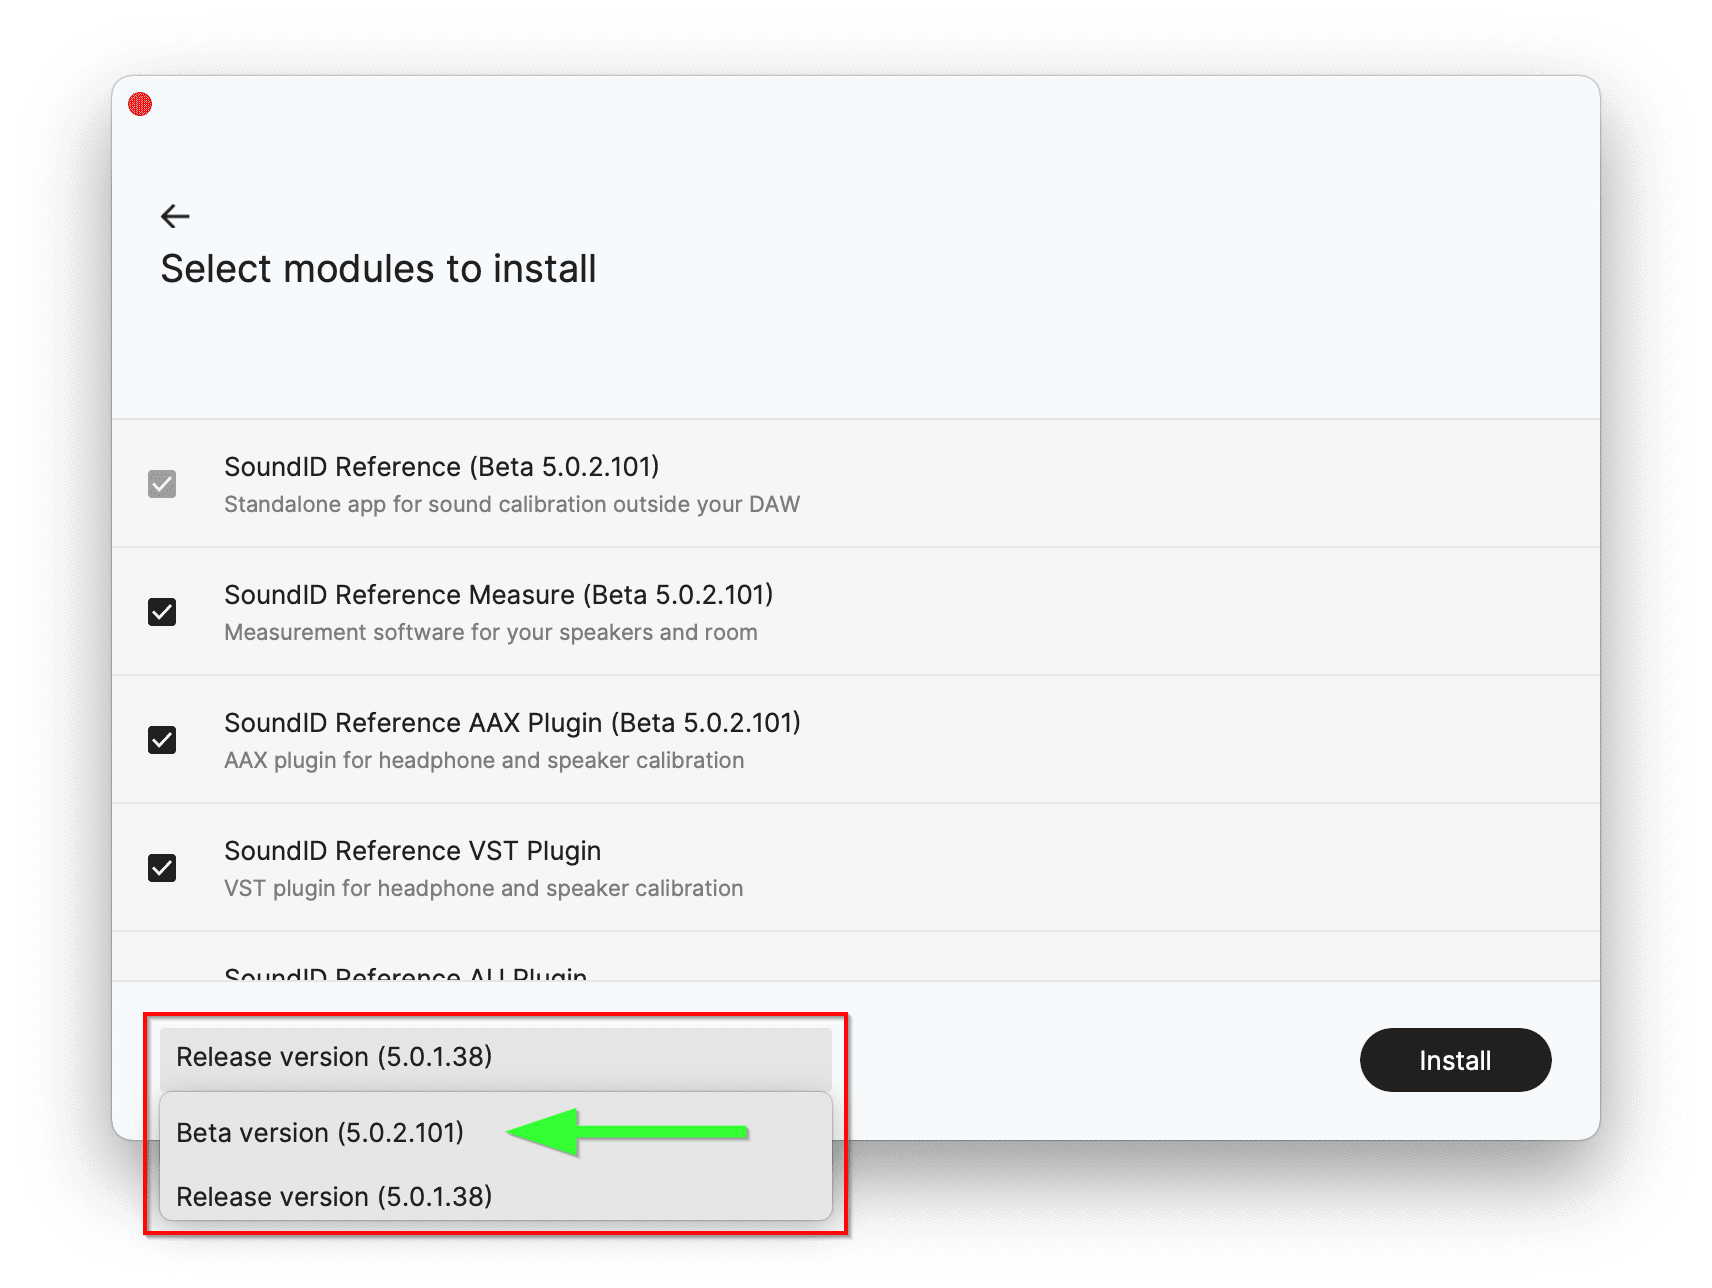Close the installer with the red button

pos(140,104)
